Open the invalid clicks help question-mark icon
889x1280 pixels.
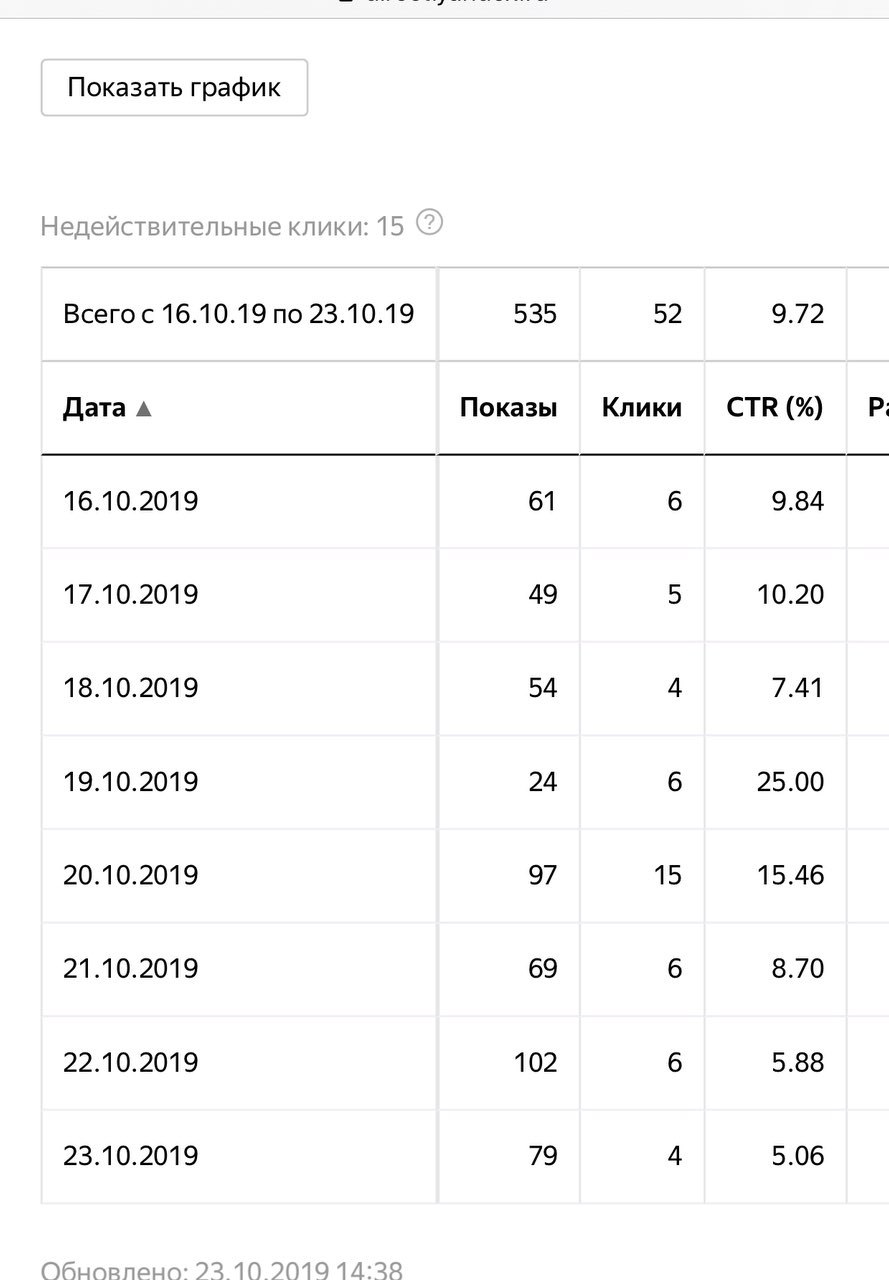pos(429,222)
